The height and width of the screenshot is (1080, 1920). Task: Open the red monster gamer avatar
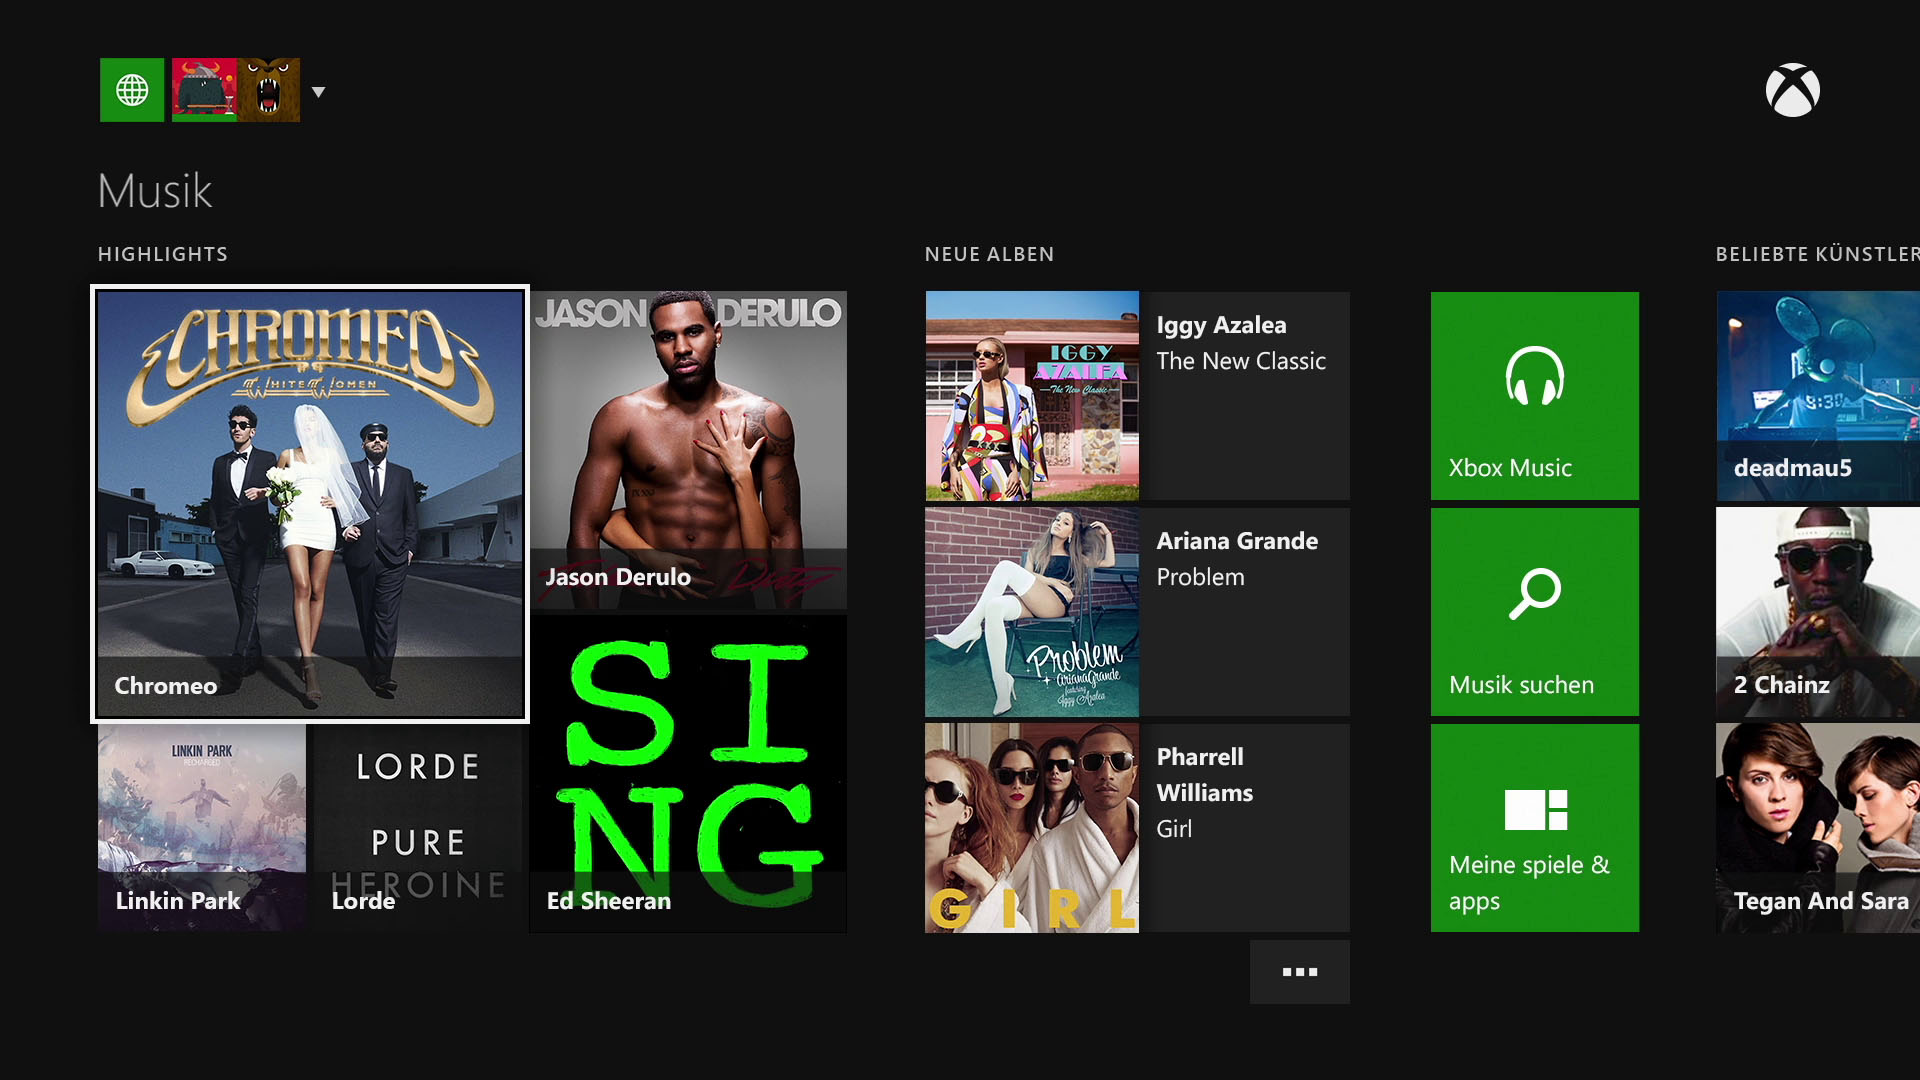[x=204, y=90]
